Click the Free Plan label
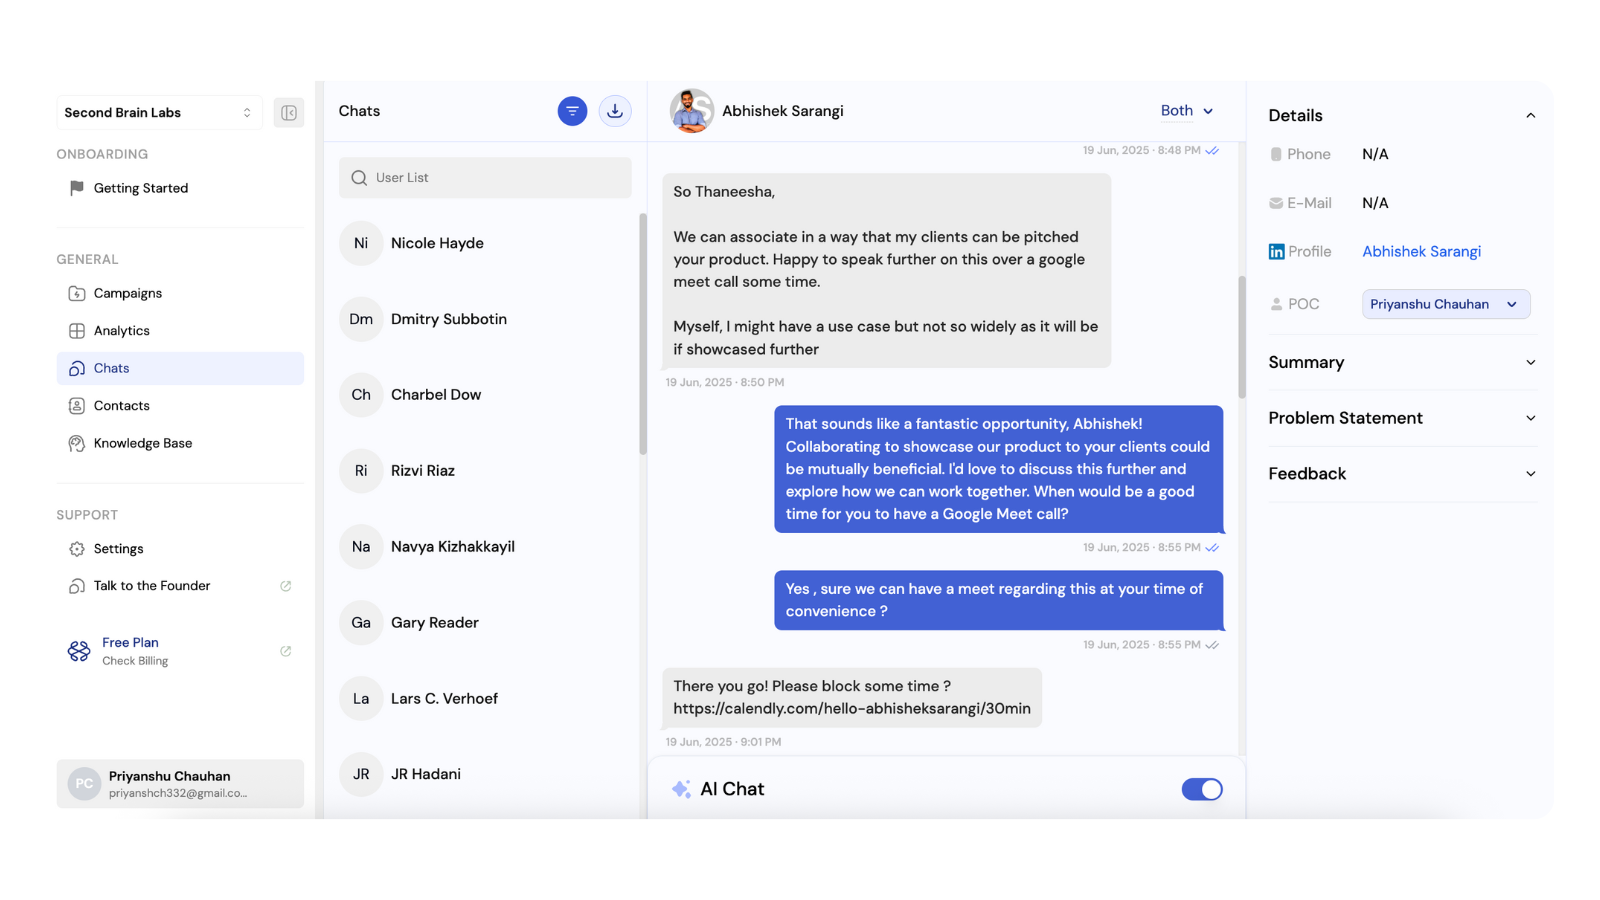Viewport: 1600px width, 900px height. (x=130, y=643)
